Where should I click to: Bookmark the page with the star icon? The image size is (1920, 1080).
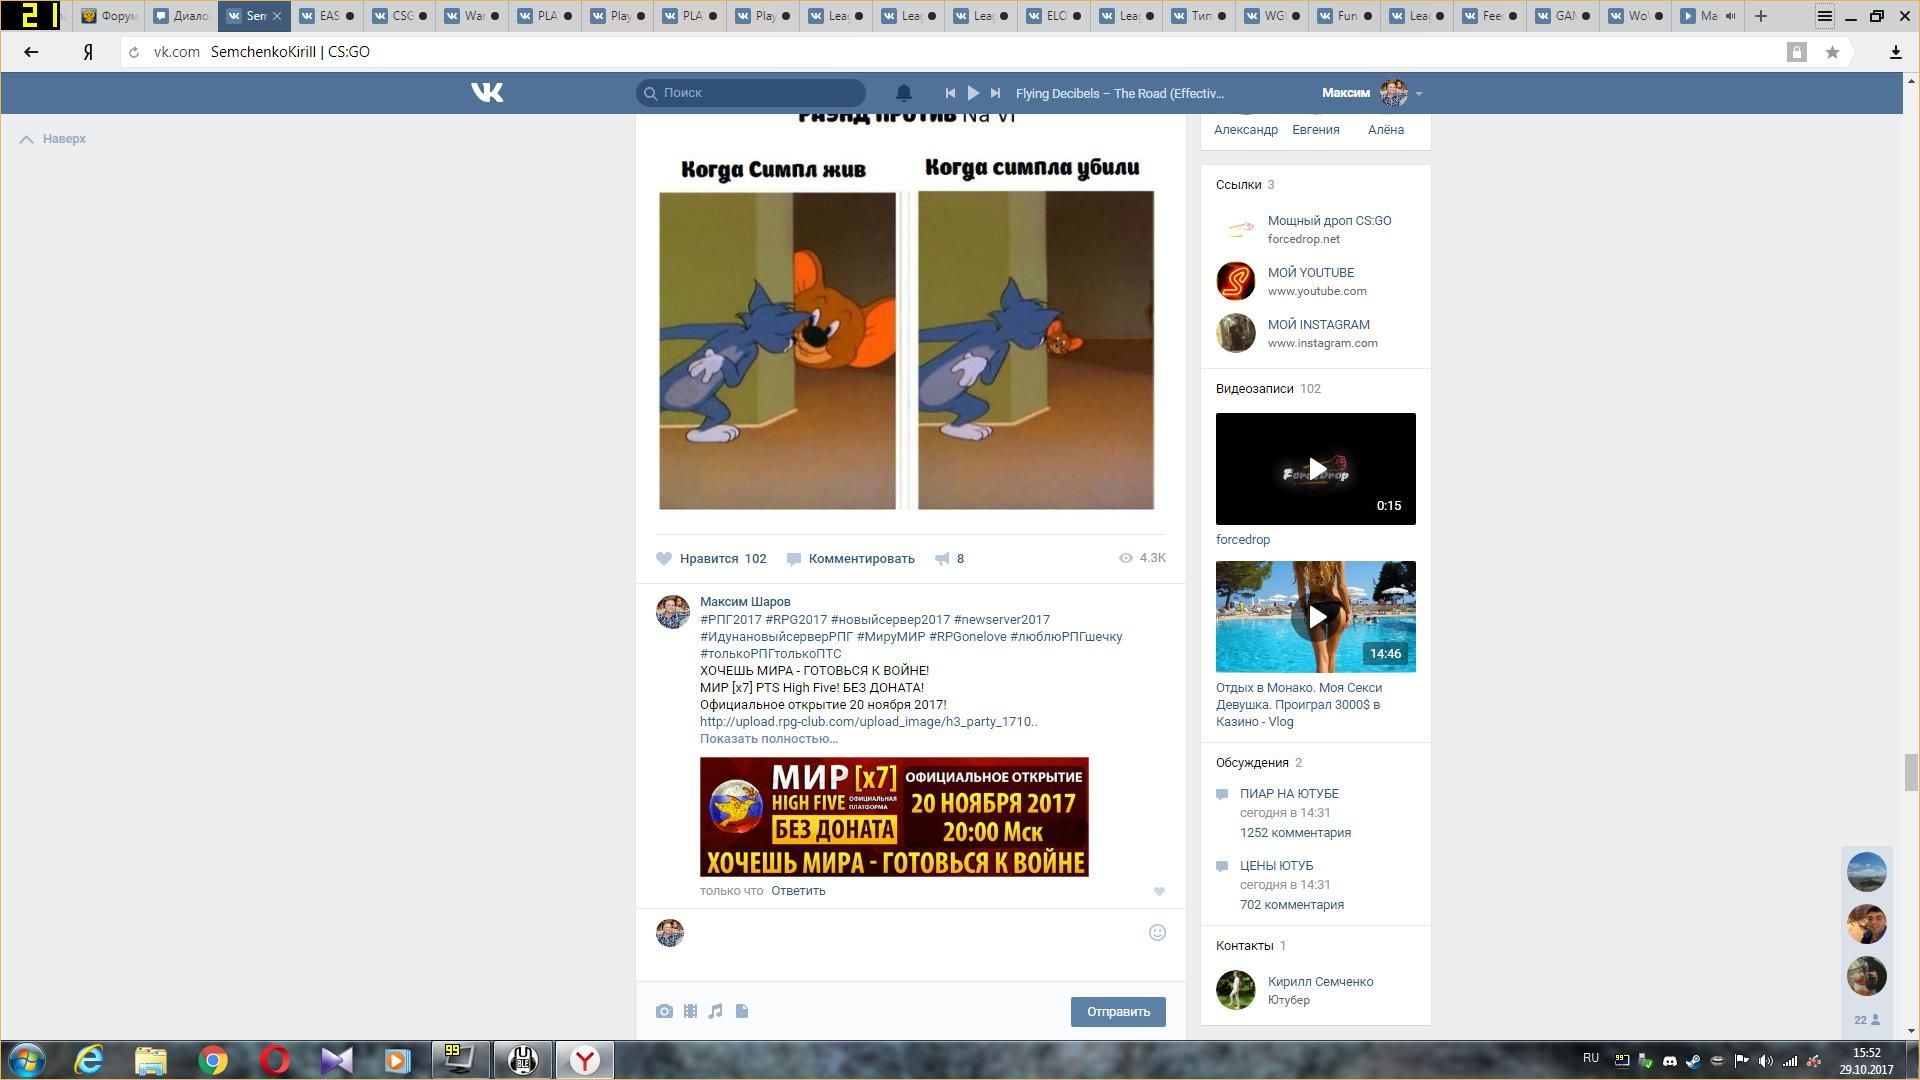[1832, 52]
